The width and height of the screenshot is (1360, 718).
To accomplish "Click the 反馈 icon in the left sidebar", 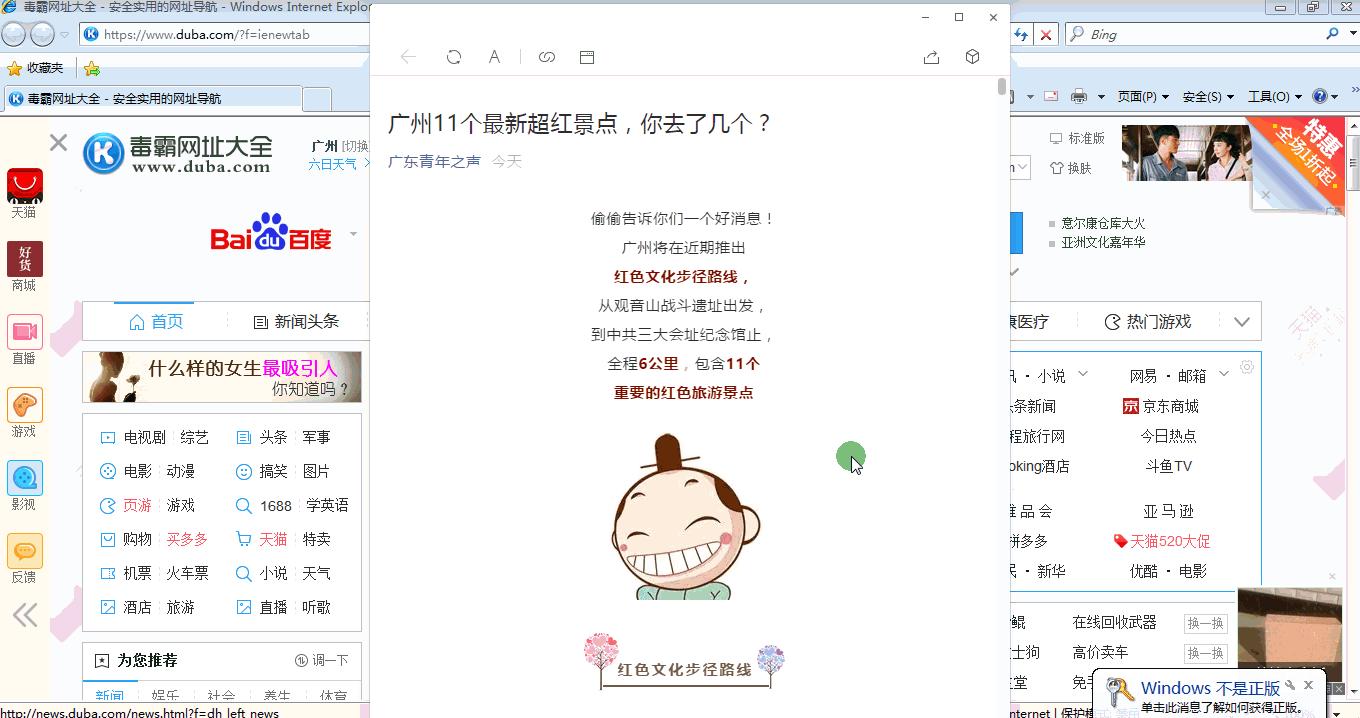I will [x=24, y=551].
